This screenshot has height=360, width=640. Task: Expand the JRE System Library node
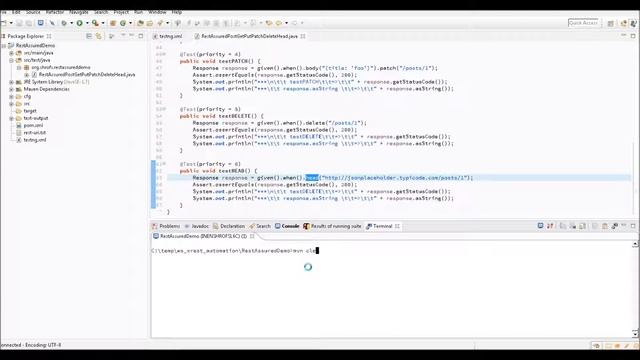tap(12, 82)
